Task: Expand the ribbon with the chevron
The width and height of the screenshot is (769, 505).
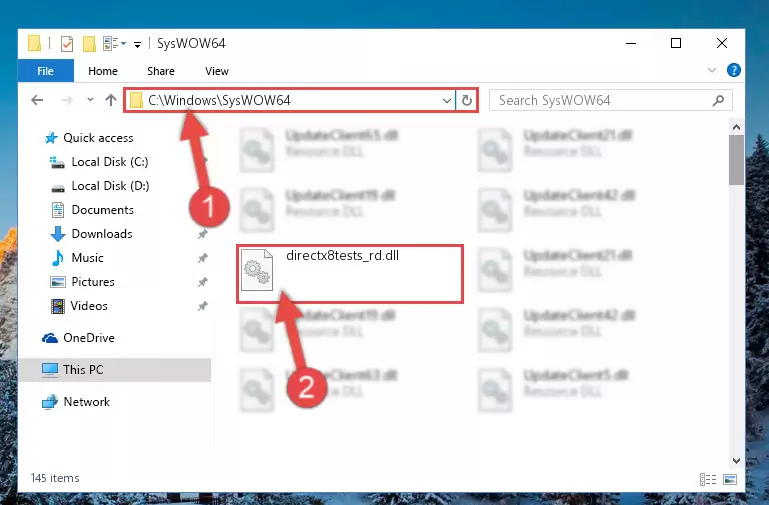Action: click(712, 71)
